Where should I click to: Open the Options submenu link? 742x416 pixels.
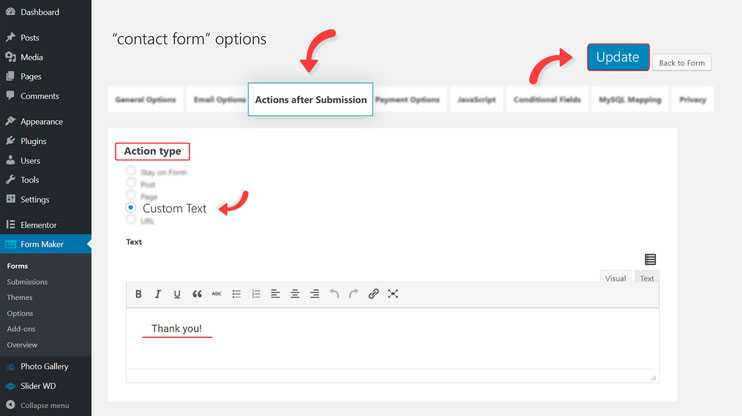(20, 313)
